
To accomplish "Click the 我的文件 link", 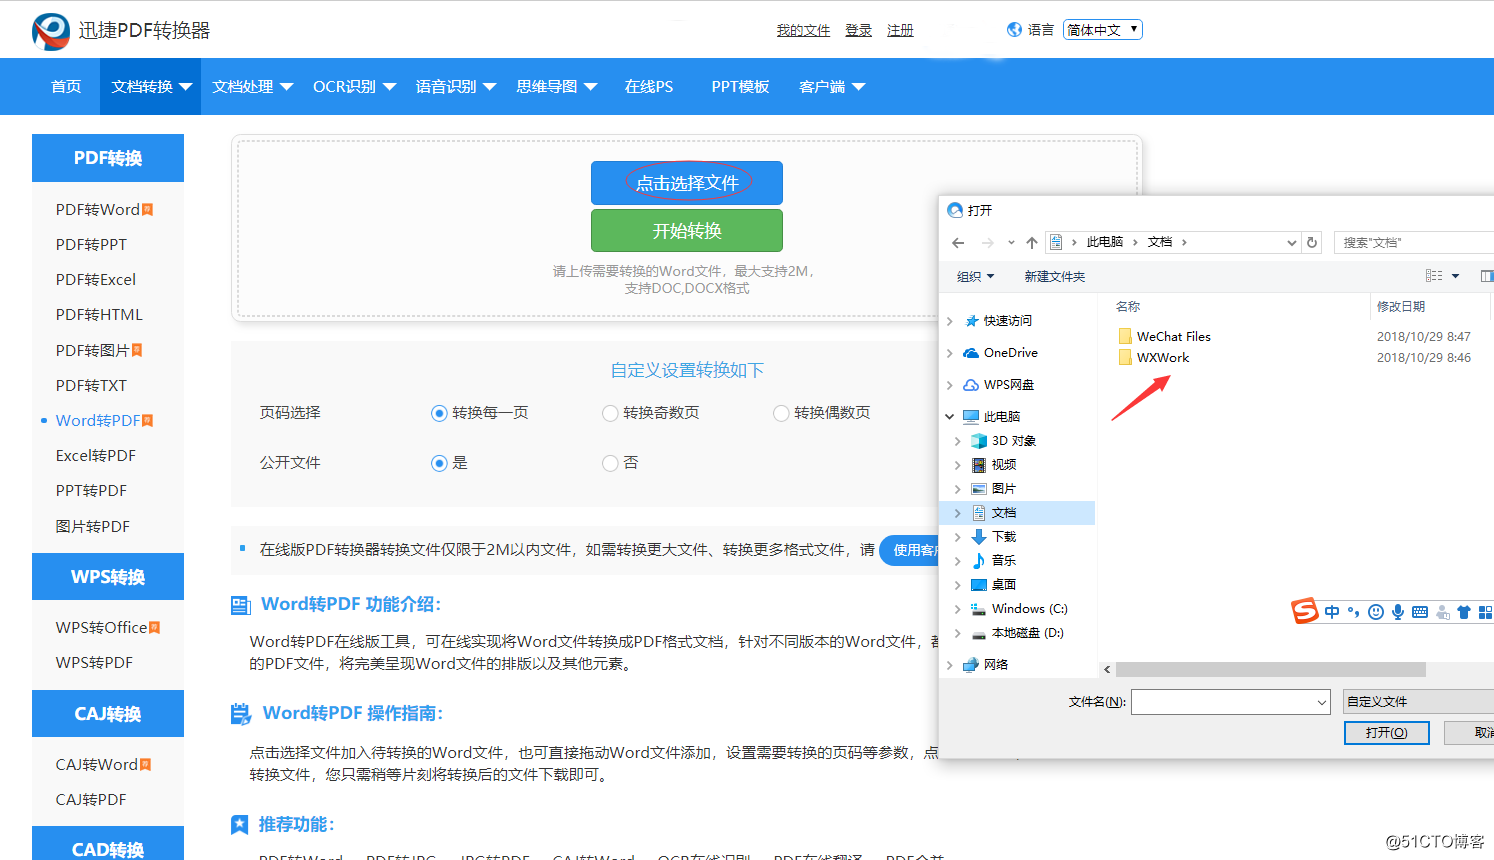I will (x=804, y=31).
